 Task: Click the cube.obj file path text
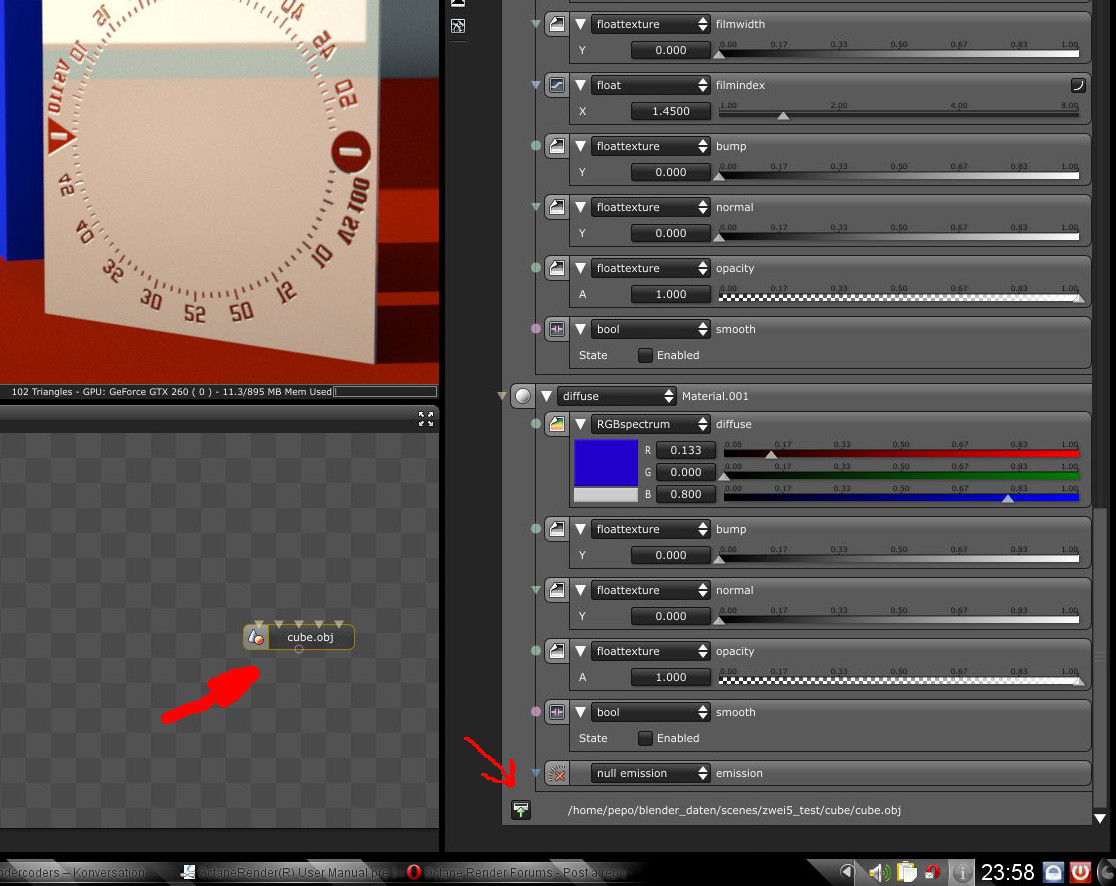tap(735, 811)
